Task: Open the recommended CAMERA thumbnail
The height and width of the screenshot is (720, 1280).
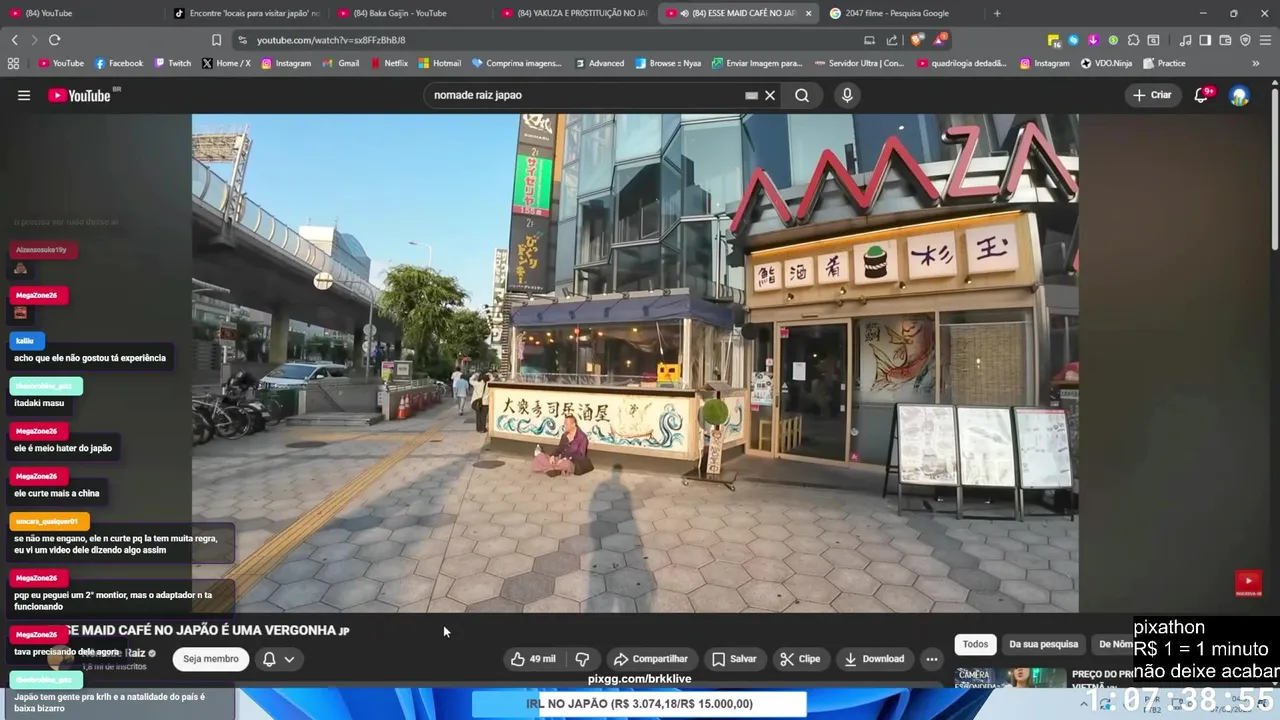Action: coord(1010,677)
